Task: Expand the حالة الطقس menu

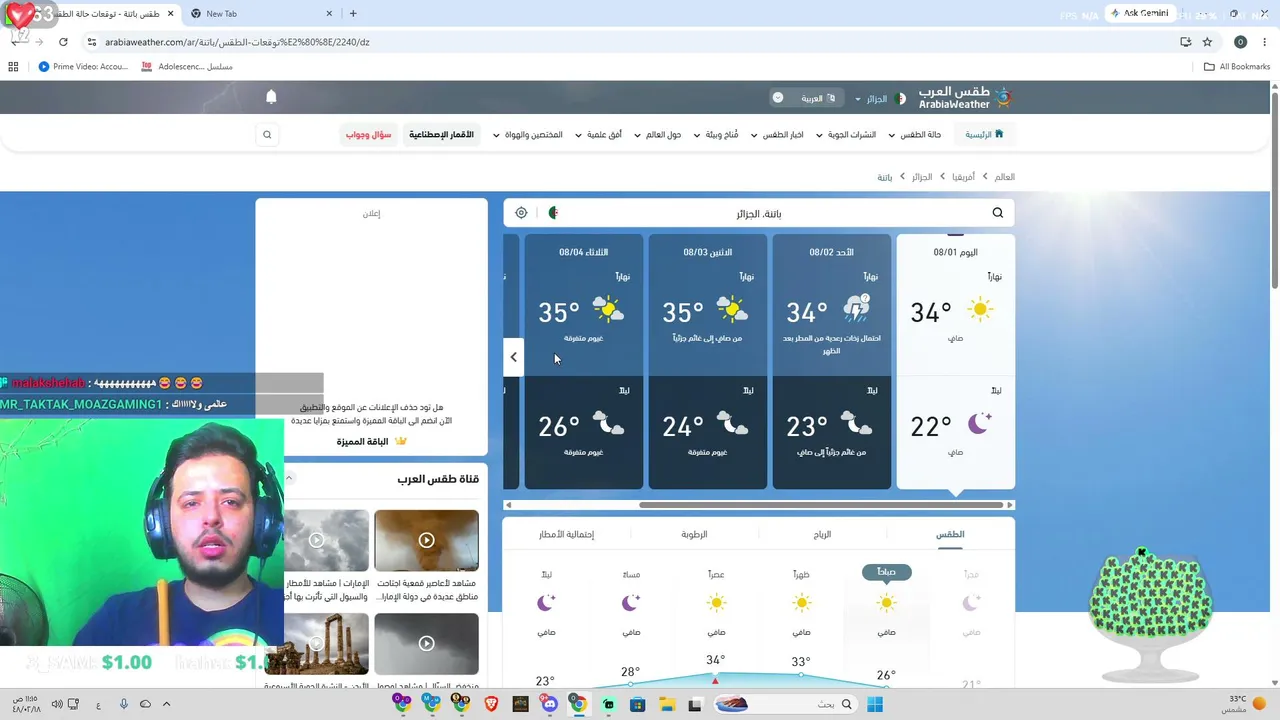Action: click(x=914, y=135)
